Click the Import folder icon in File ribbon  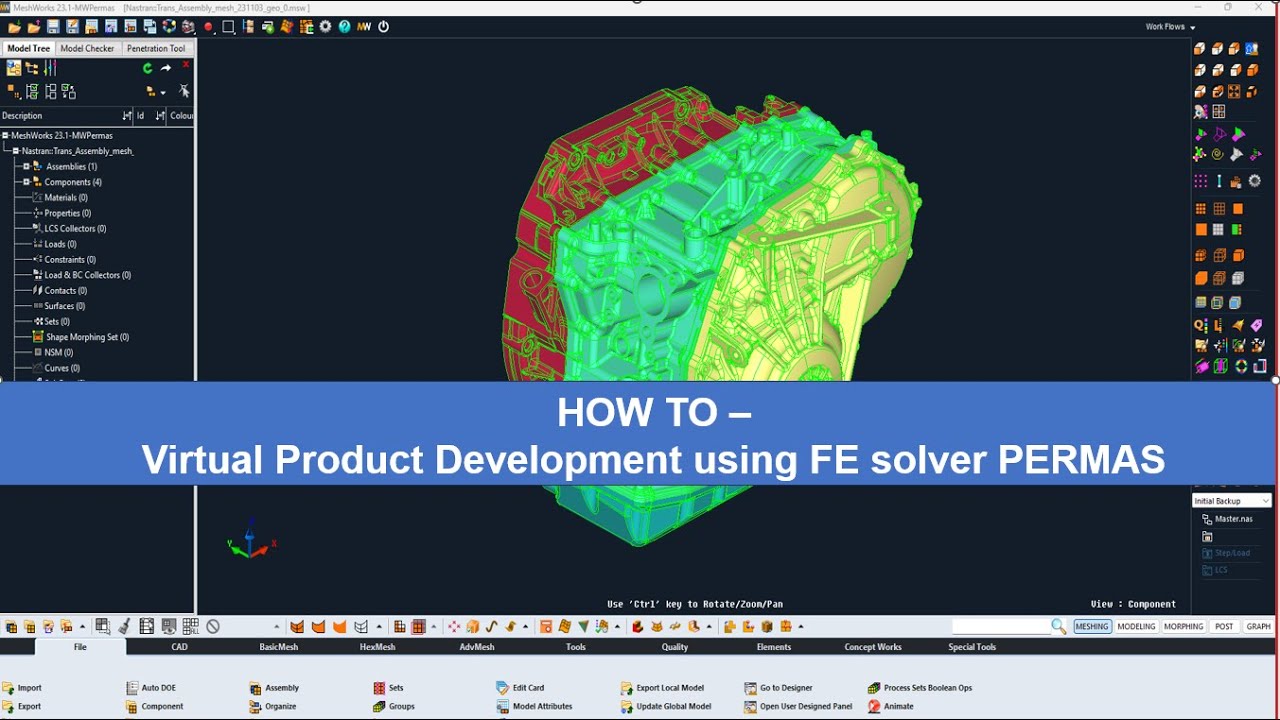tap(8, 688)
